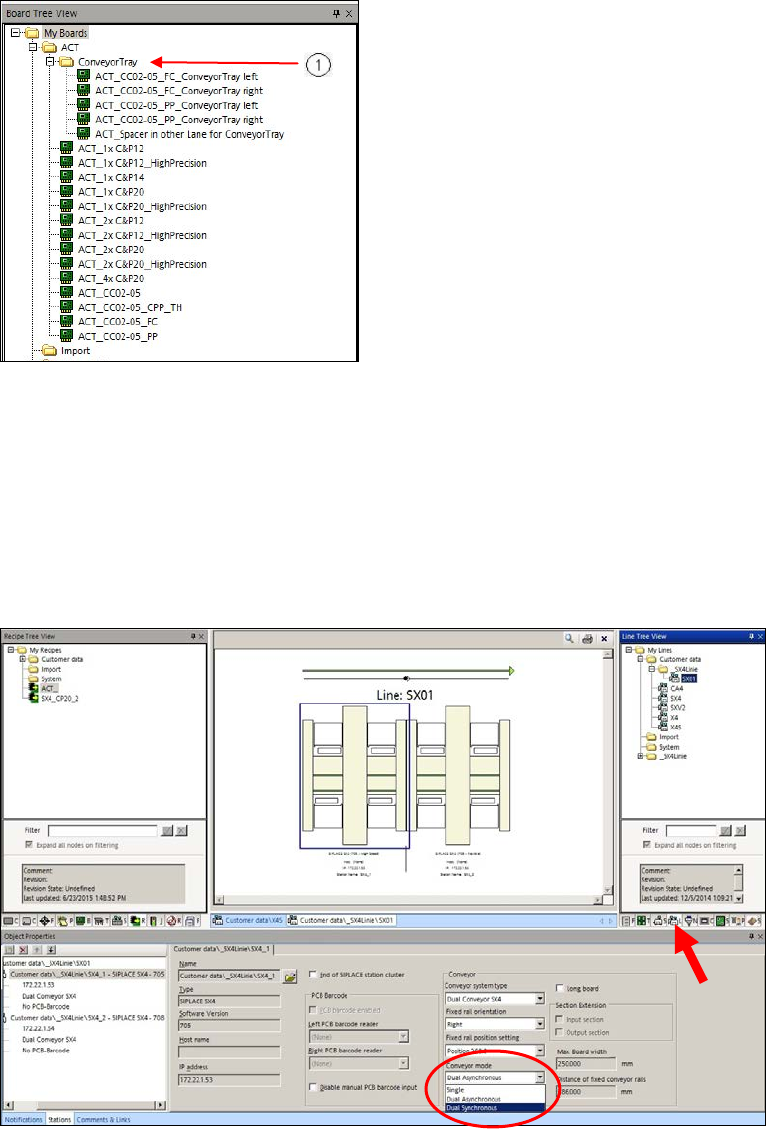Click the browse folder icon next to Name field

[x=290, y=977]
